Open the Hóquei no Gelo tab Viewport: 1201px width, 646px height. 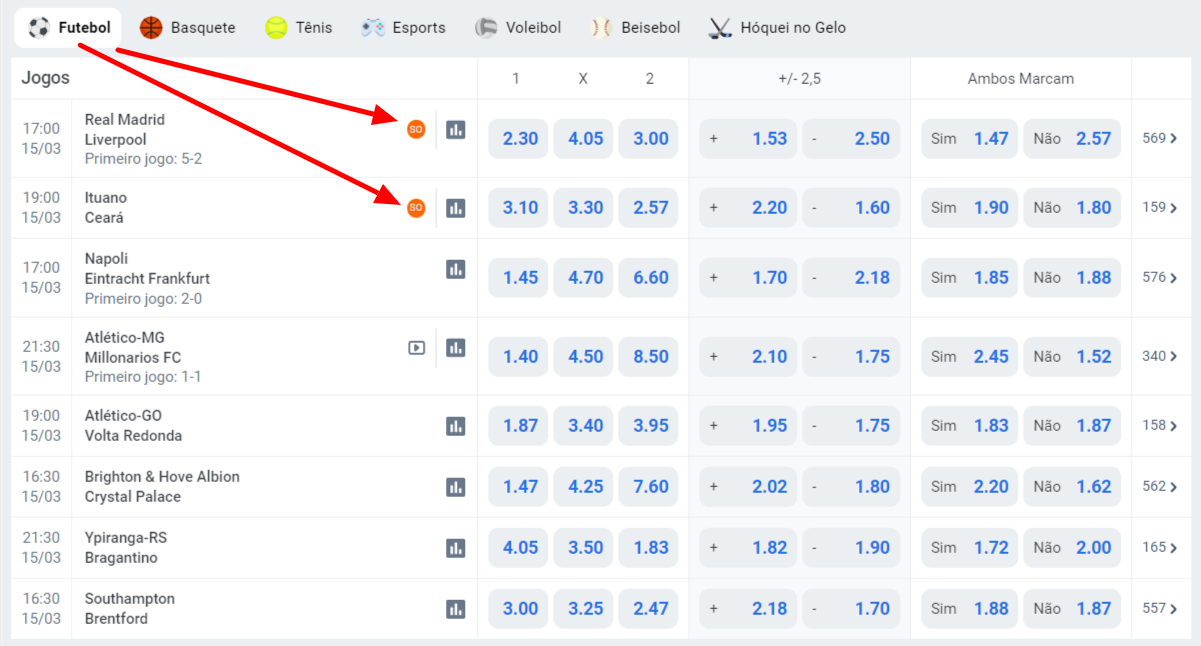click(778, 28)
